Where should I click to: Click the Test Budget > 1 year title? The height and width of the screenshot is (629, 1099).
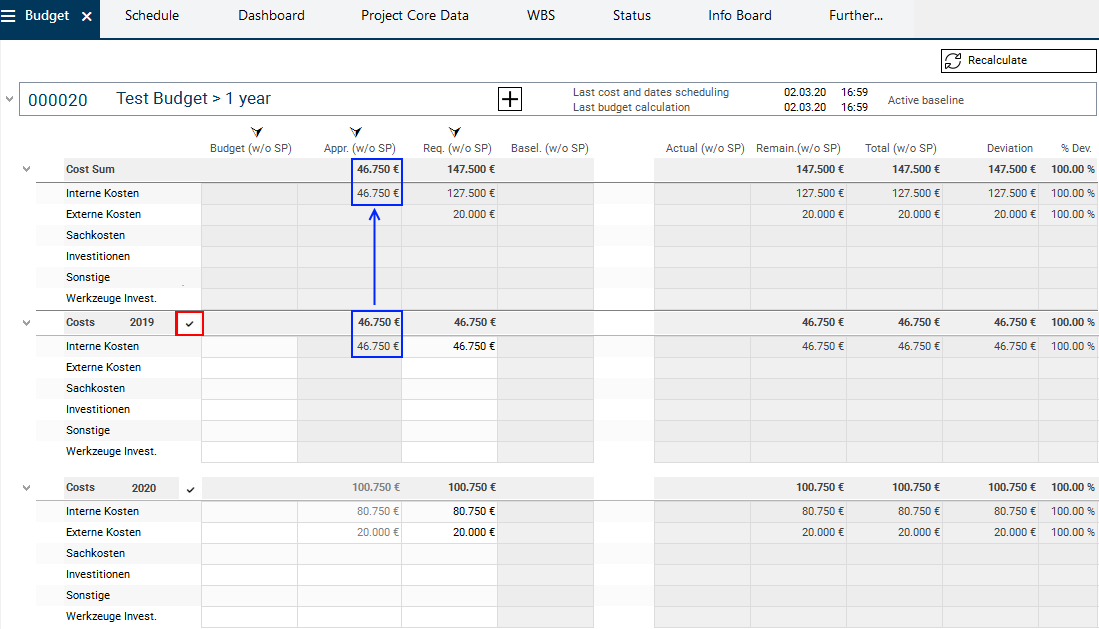[x=193, y=99]
